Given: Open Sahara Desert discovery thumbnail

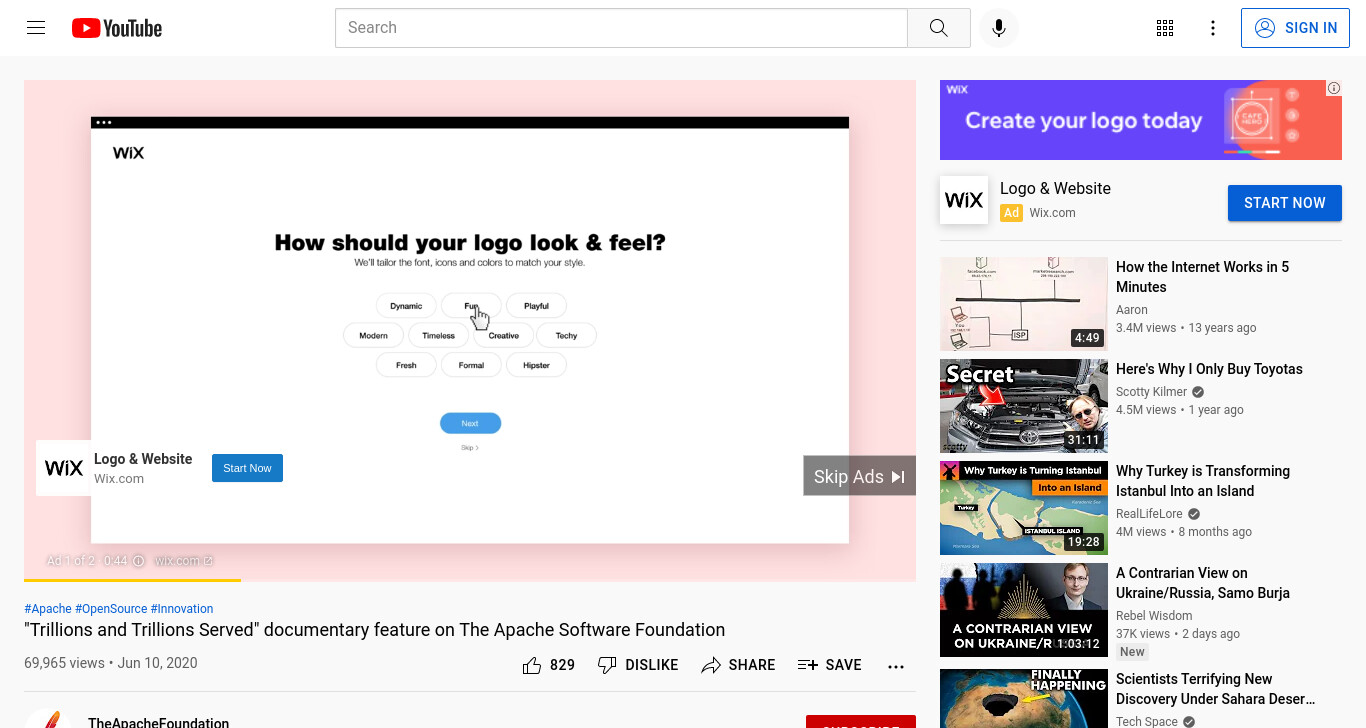Looking at the screenshot, I should point(1024,698).
